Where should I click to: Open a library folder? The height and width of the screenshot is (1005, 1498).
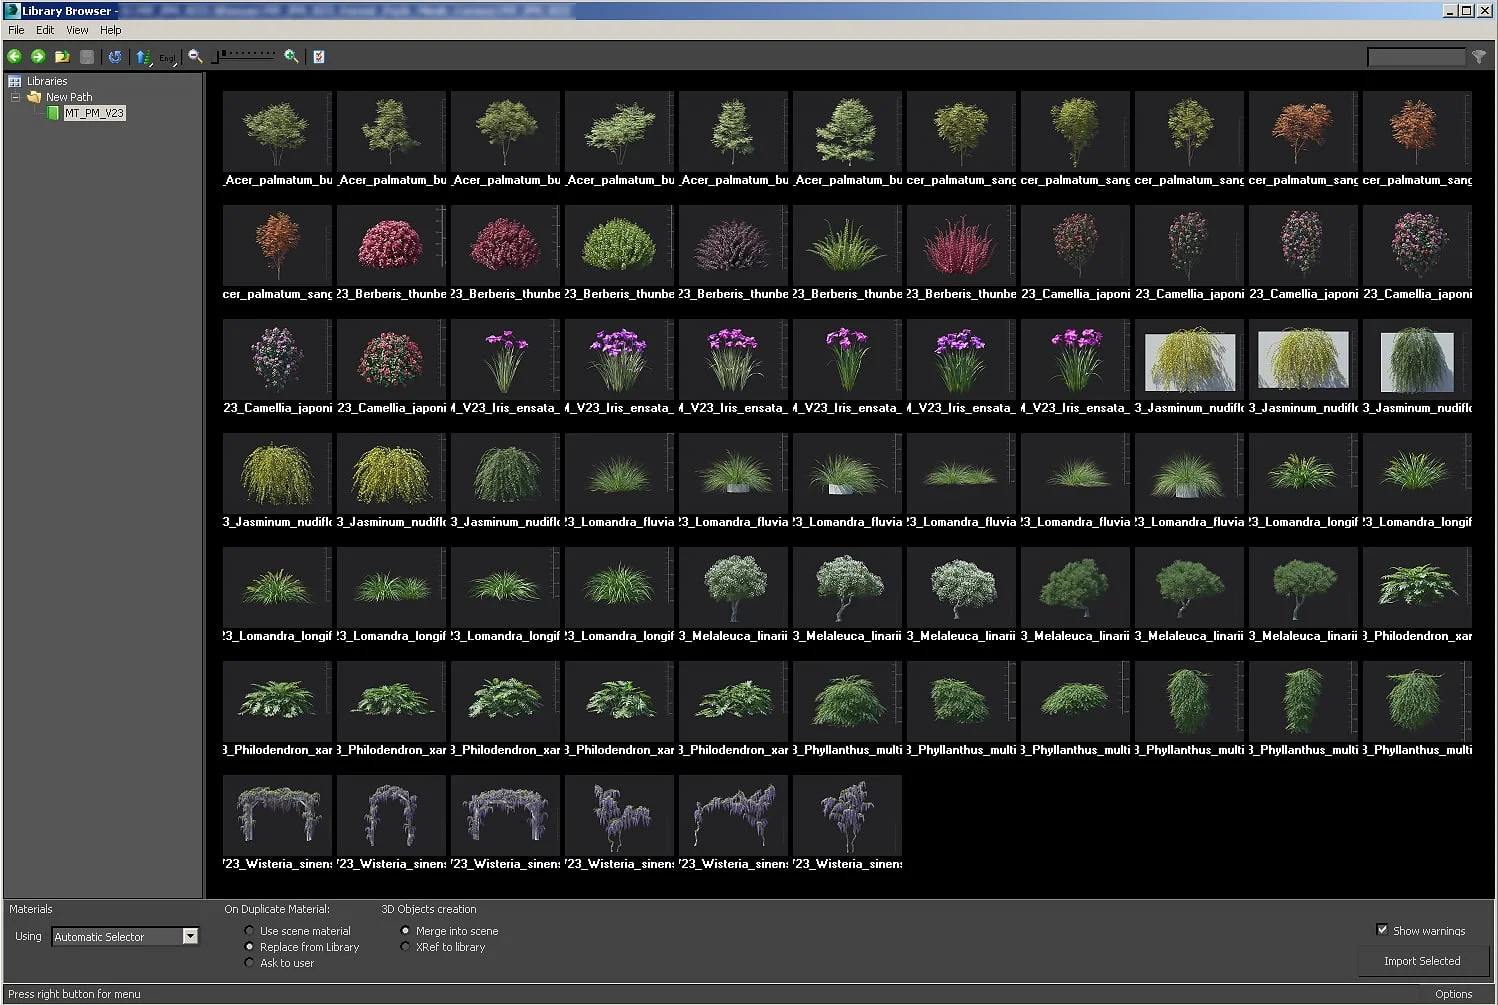pyautogui.click(x=62, y=57)
